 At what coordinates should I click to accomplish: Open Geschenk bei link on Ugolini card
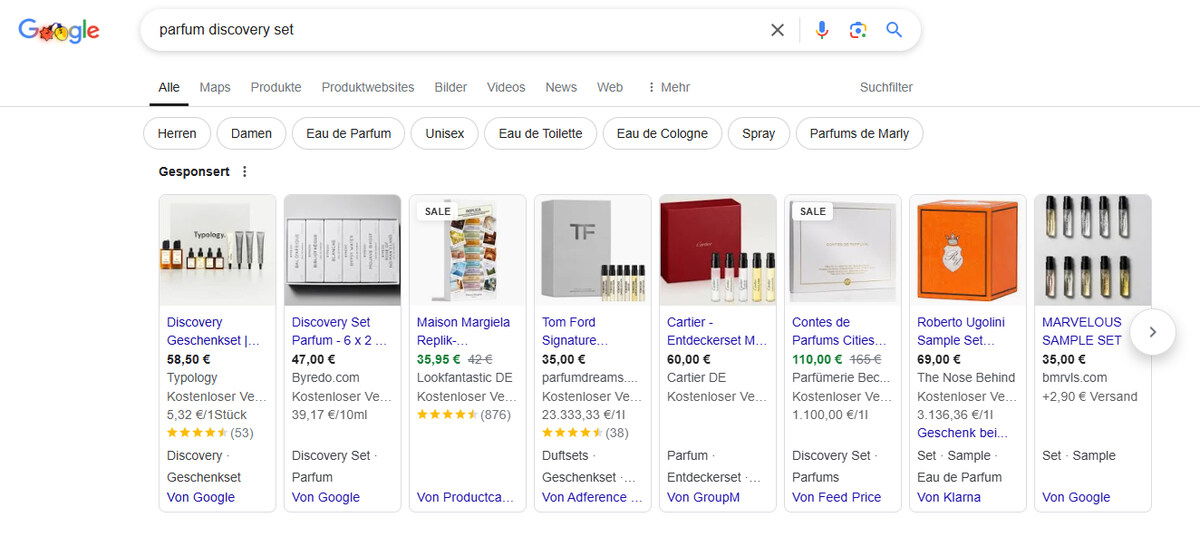[x=962, y=433]
